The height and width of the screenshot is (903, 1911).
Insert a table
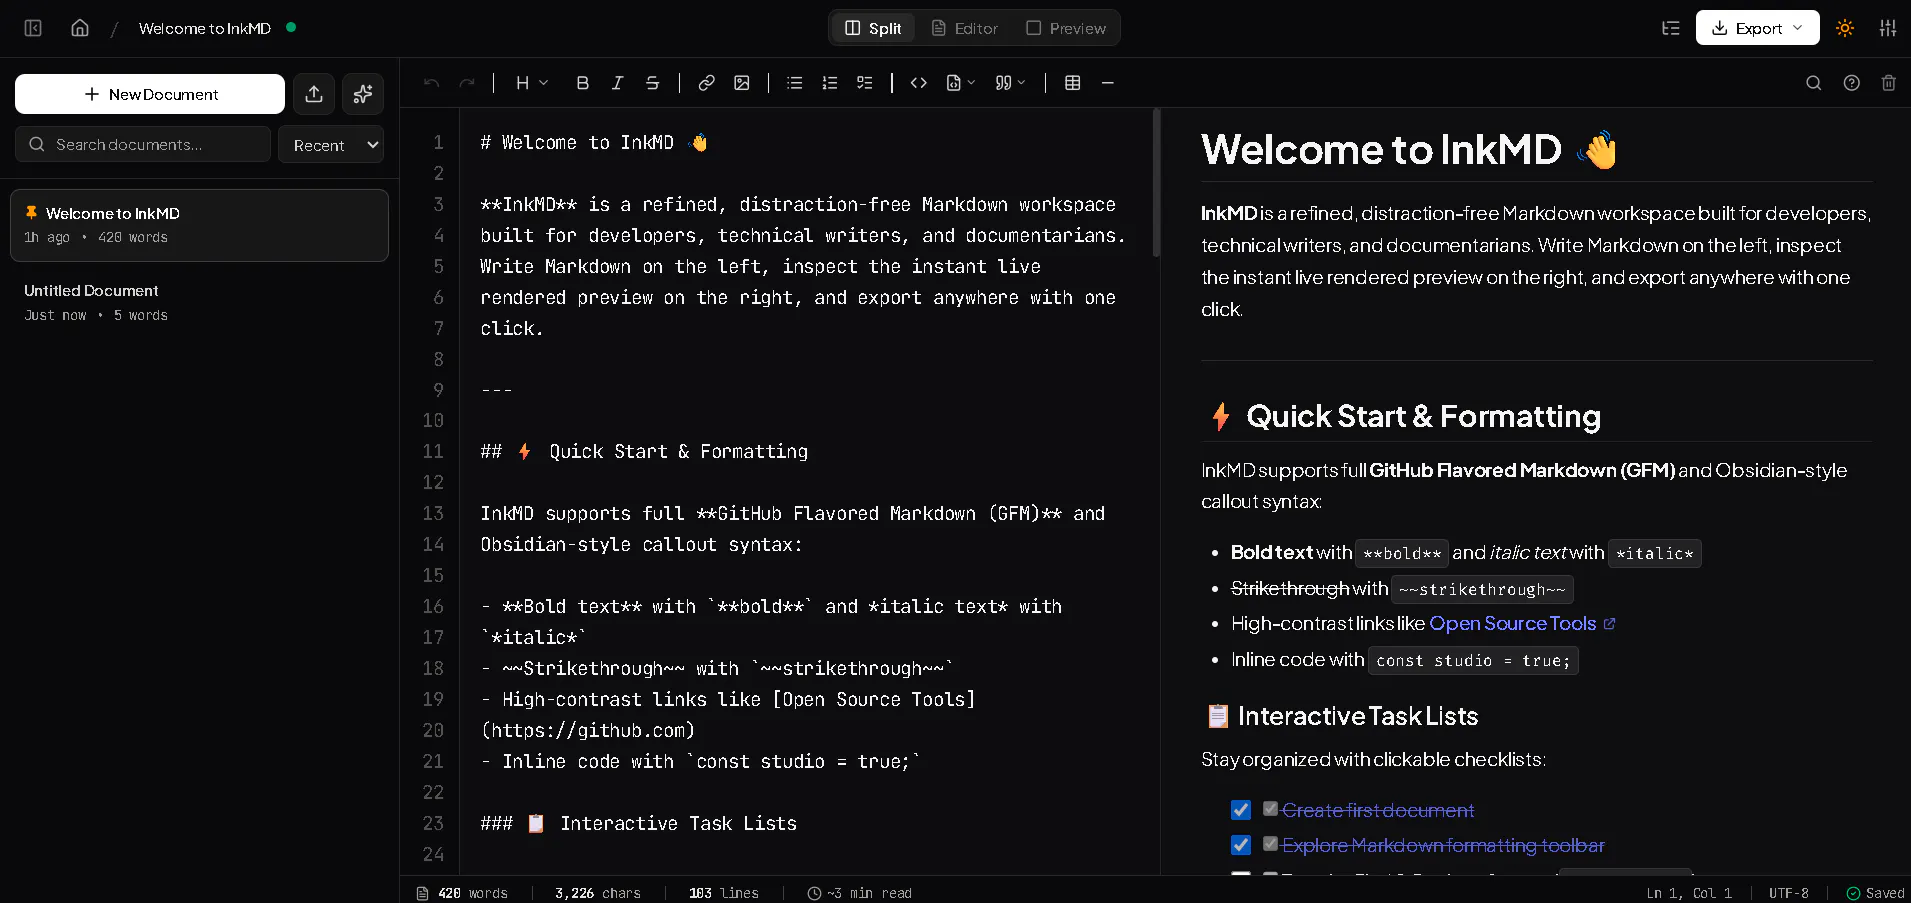[x=1073, y=83]
